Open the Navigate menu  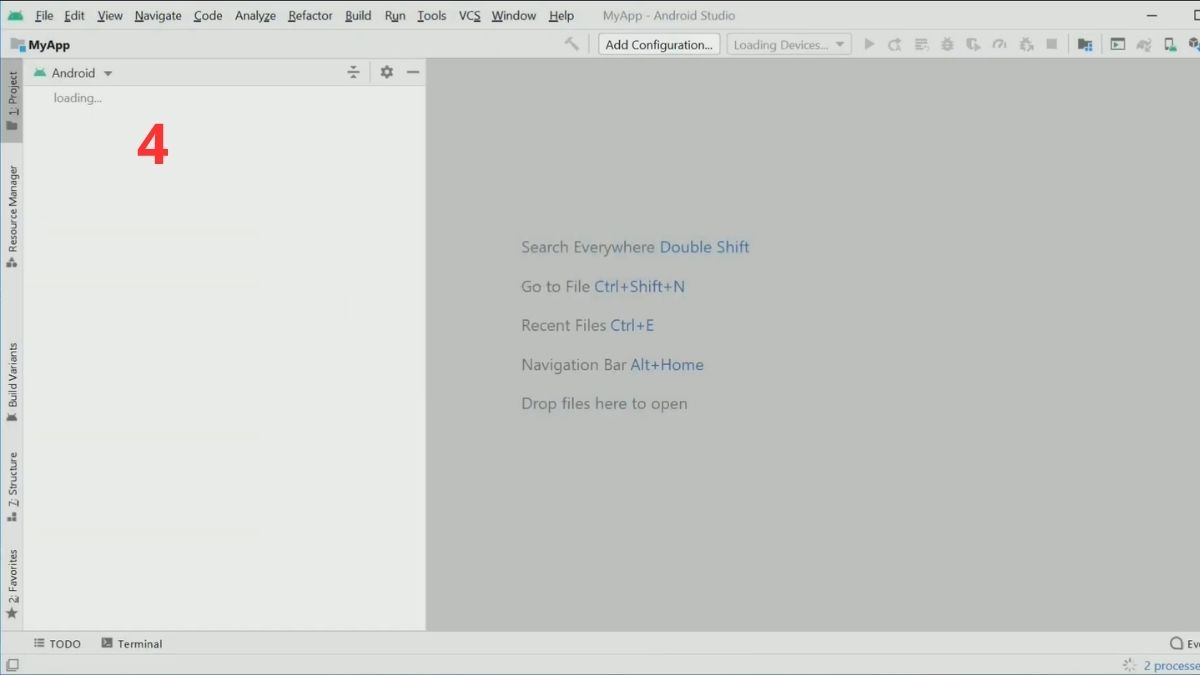[x=158, y=15]
